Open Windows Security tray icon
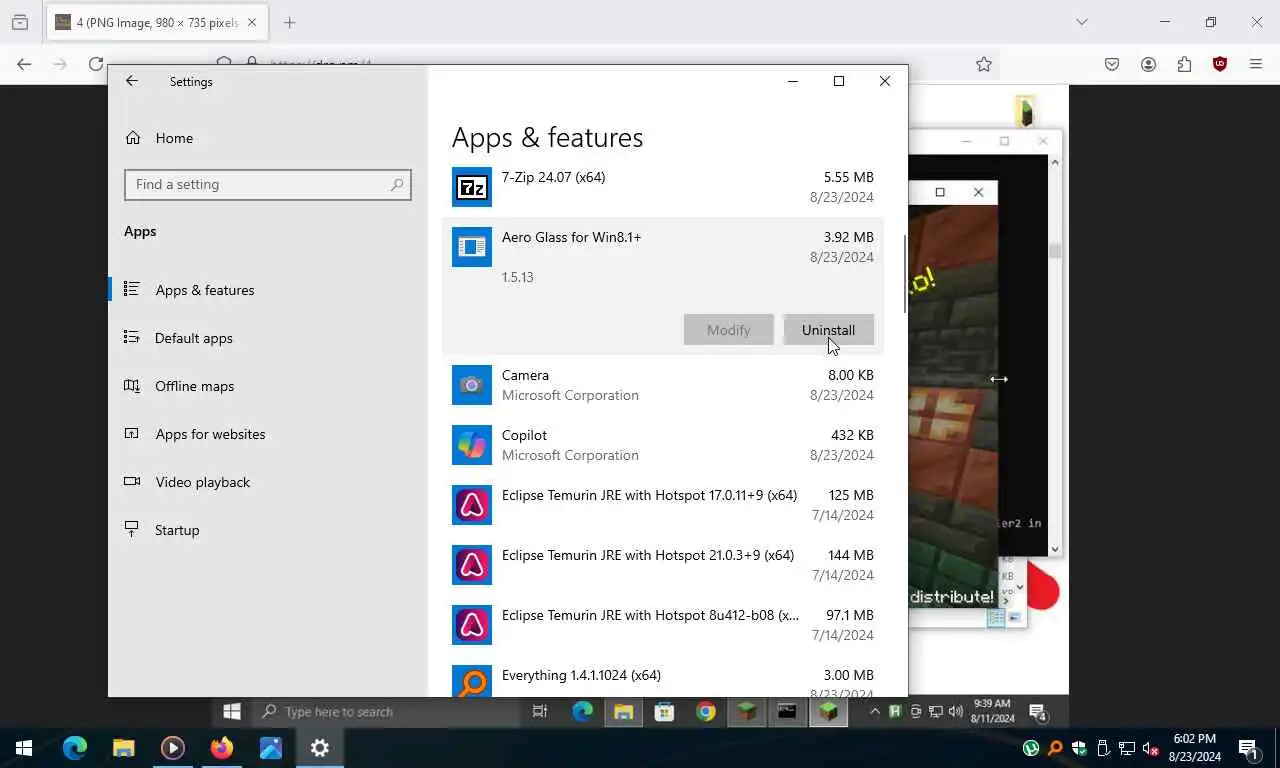Screen dimensions: 1280x768 pos(1079,748)
